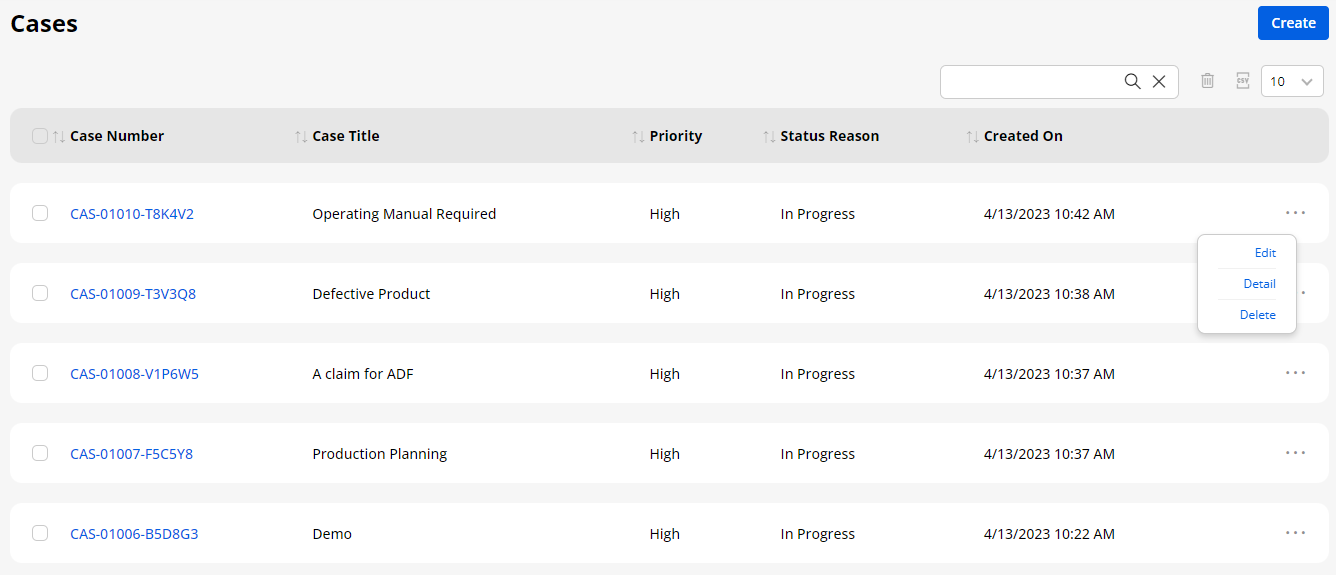Open three-dot menu for Demo case

click(1295, 533)
